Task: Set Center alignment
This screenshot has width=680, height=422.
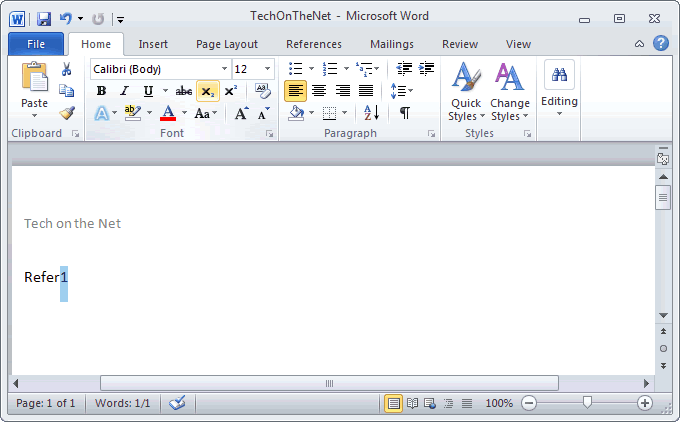Action: [319, 91]
